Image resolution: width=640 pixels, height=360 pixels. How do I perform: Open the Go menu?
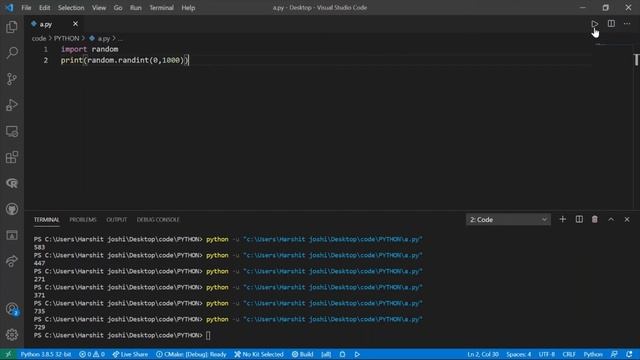[x=118, y=8]
